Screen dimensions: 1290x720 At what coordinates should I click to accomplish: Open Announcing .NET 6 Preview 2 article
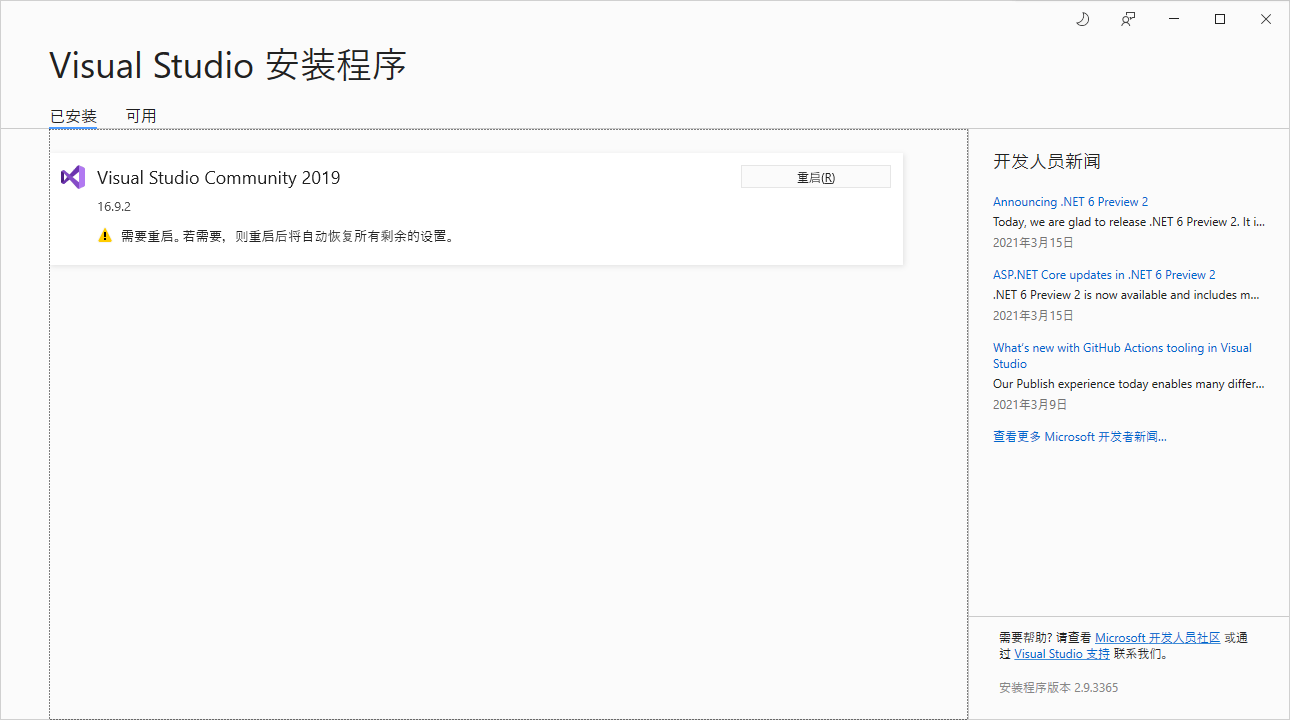(x=1070, y=202)
